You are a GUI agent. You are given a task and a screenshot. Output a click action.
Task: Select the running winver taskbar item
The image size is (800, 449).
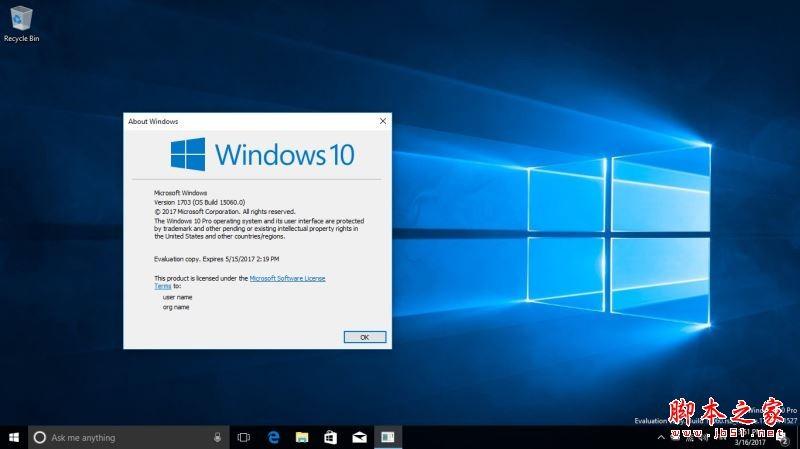(x=388, y=437)
